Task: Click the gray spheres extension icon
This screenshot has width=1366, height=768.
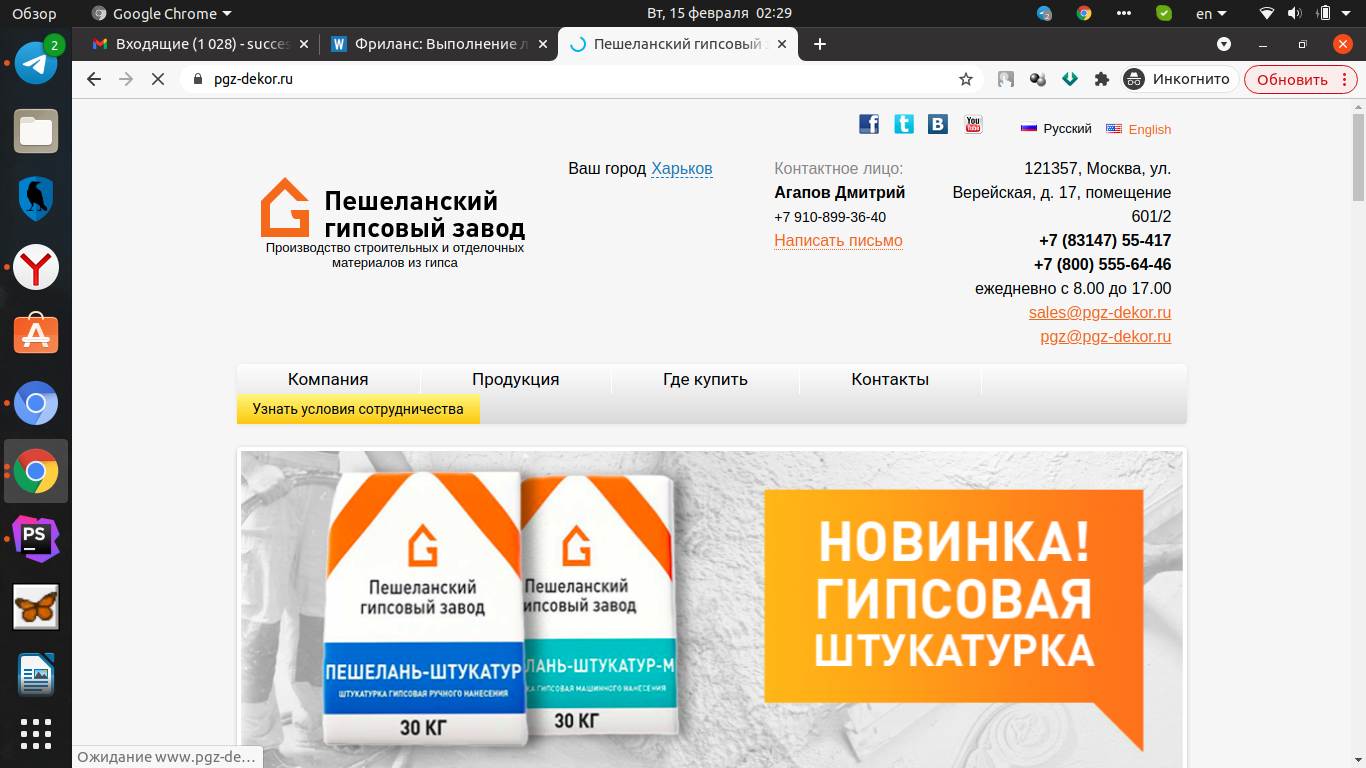Action: 1038,79
